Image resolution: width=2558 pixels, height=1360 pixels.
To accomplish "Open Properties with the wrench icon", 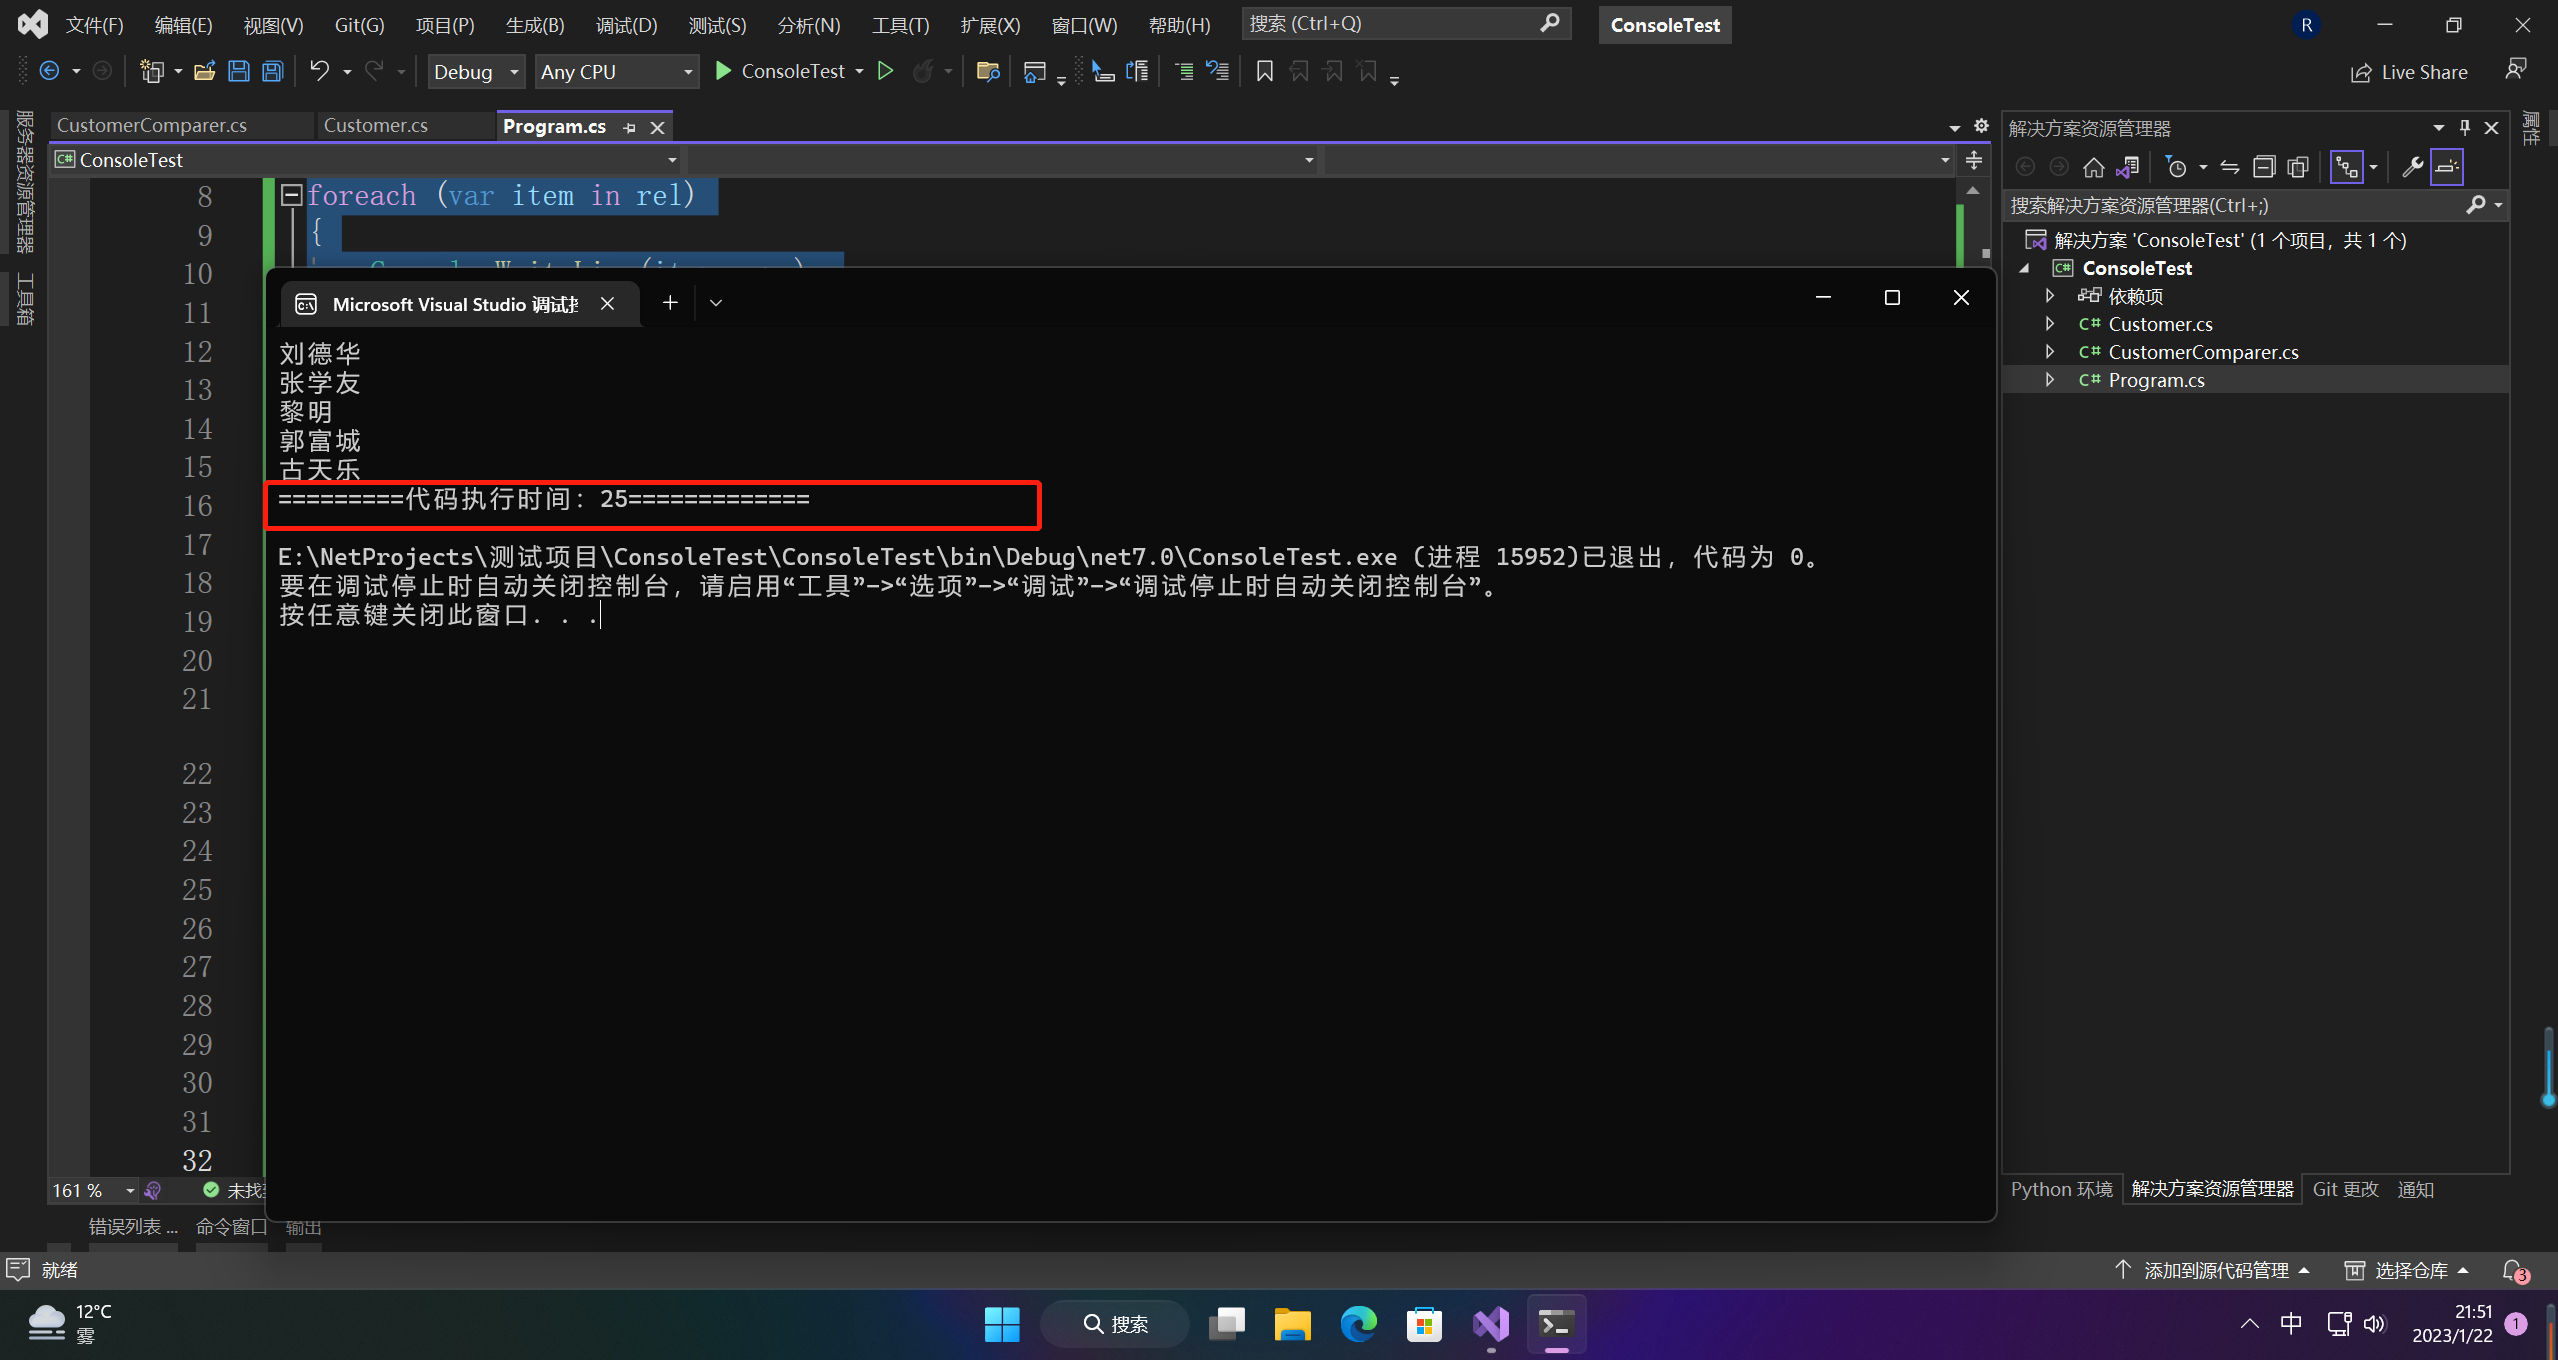I will [2412, 167].
